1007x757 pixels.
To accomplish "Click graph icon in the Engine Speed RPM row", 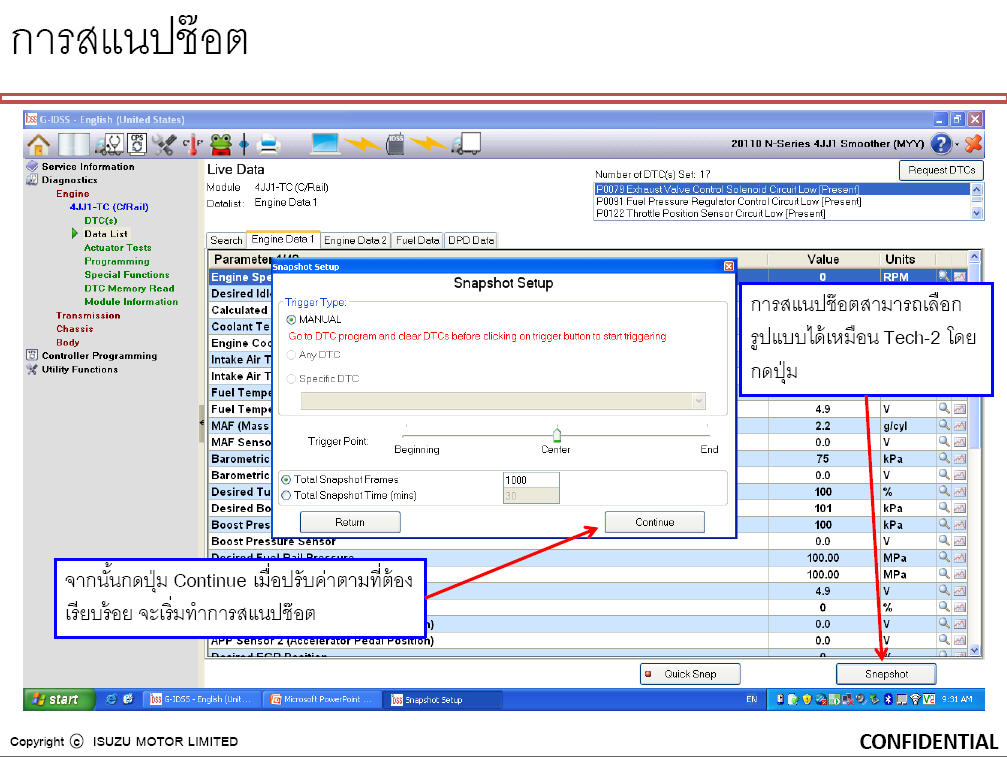I will pos(959,276).
